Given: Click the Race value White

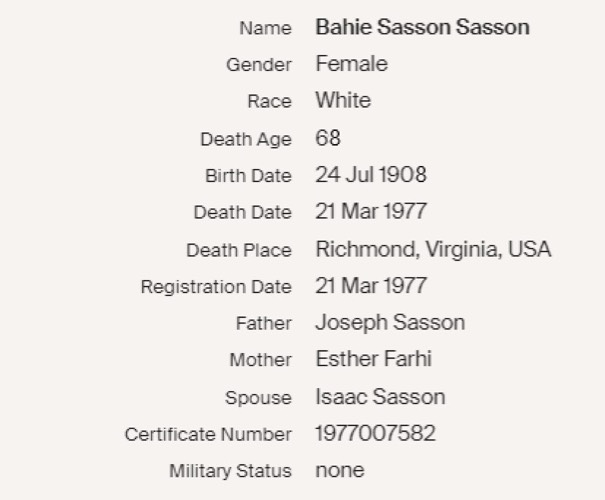Looking at the screenshot, I should [343, 100].
